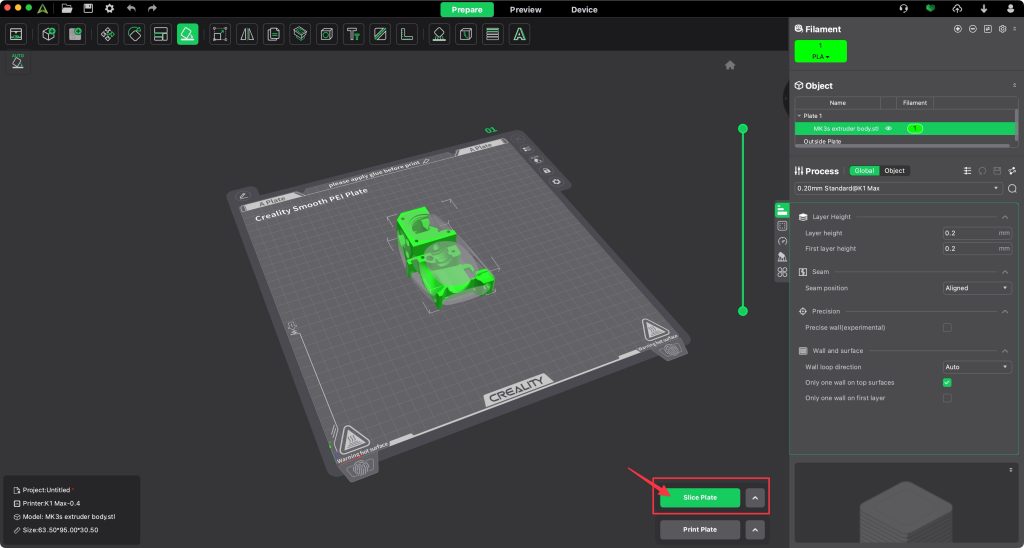Open the support settings tab icon

(782, 256)
